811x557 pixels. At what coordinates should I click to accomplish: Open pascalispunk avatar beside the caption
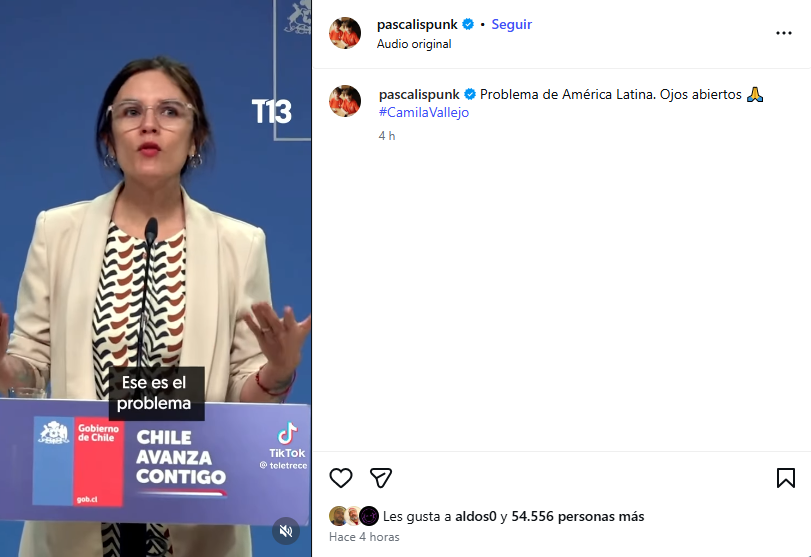(x=345, y=101)
